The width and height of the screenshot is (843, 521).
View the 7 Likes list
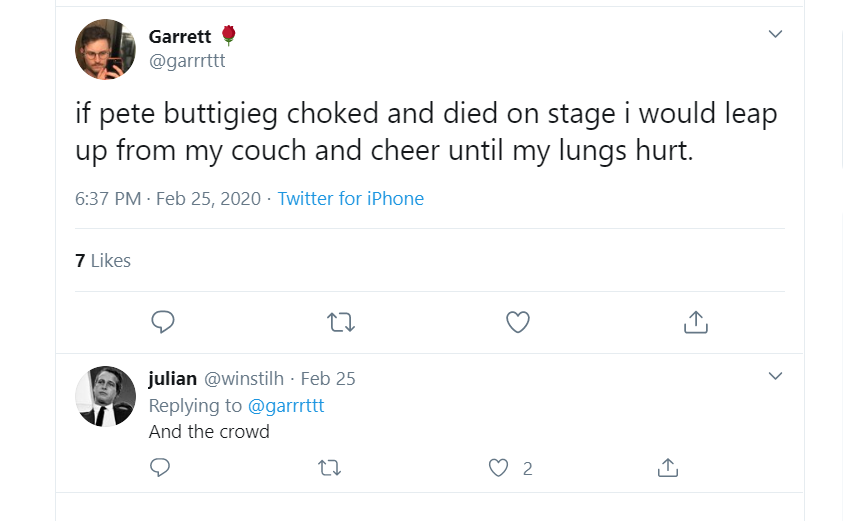tap(103, 261)
